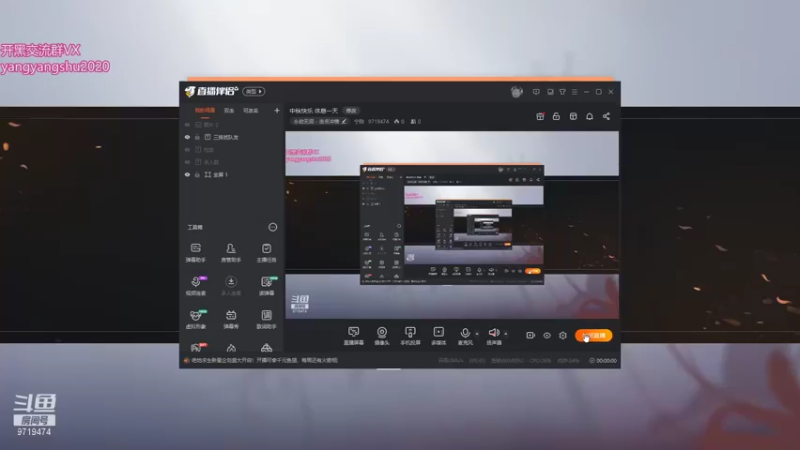800x450 pixels.
Task: Click the shirt skin icon in title bar
Action: tap(562, 92)
